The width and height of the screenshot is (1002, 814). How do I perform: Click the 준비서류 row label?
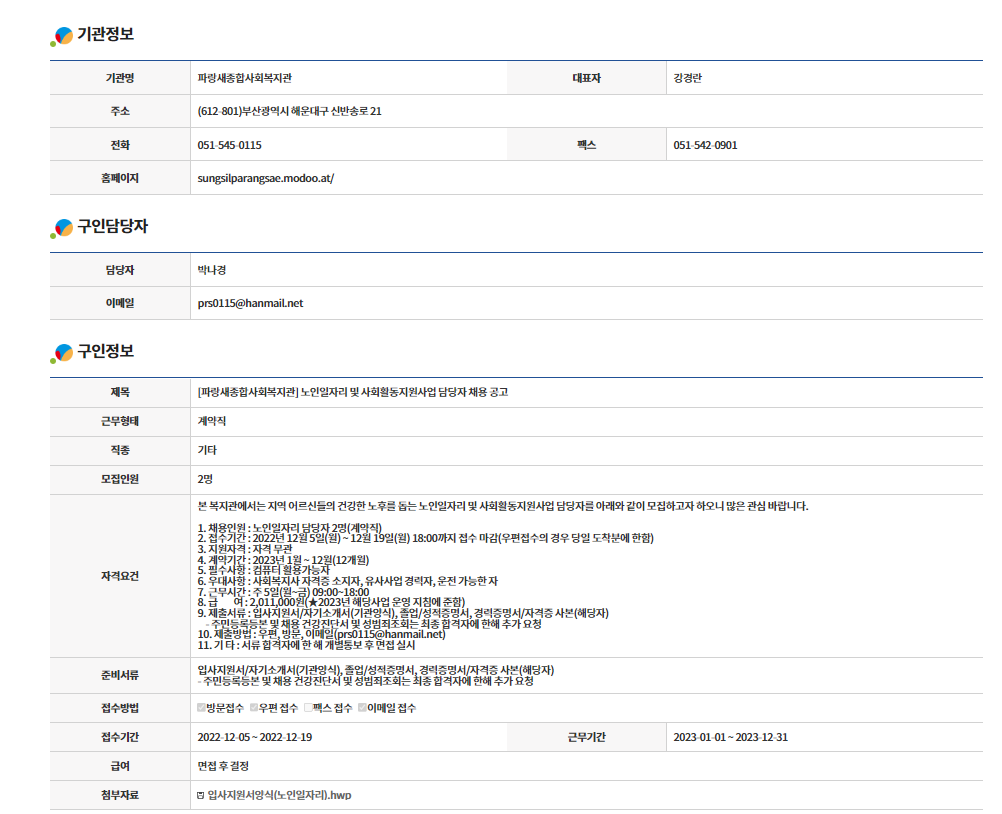tap(120, 675)
